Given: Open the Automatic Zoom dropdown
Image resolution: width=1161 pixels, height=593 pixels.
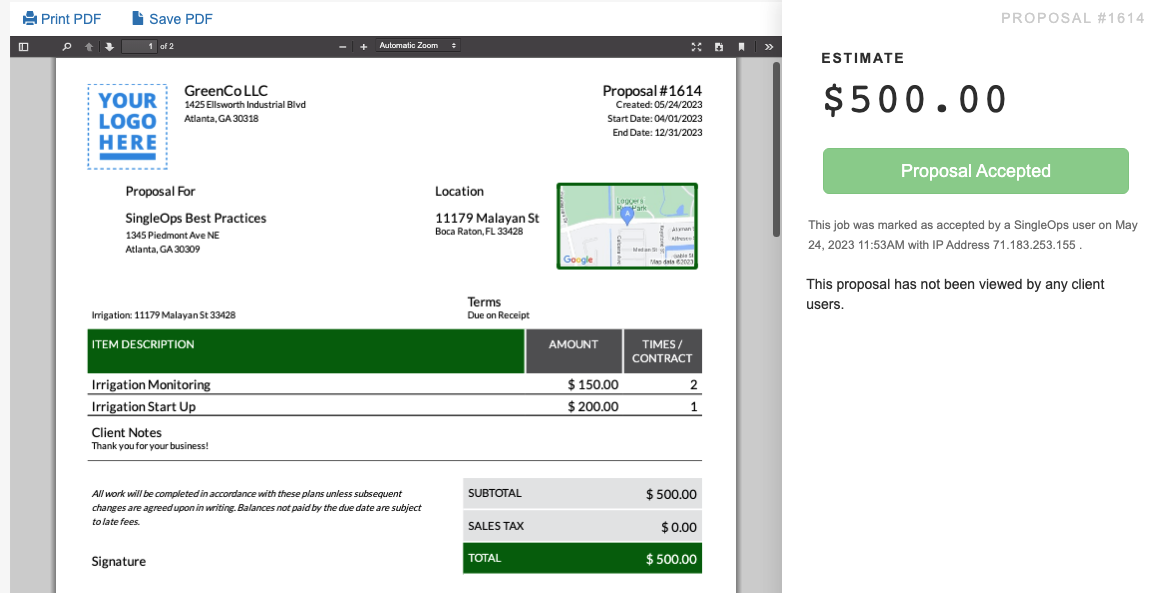Looking at the screenshot, I should pos(418,46).
